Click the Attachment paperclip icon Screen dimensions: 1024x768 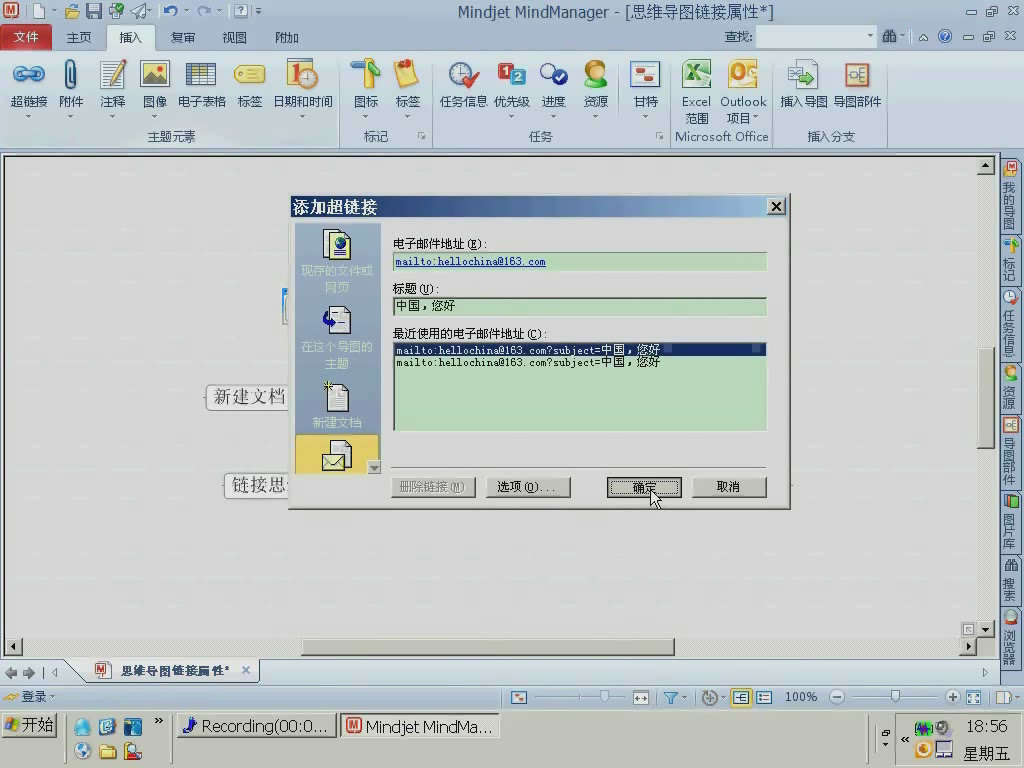pos(71,74)
